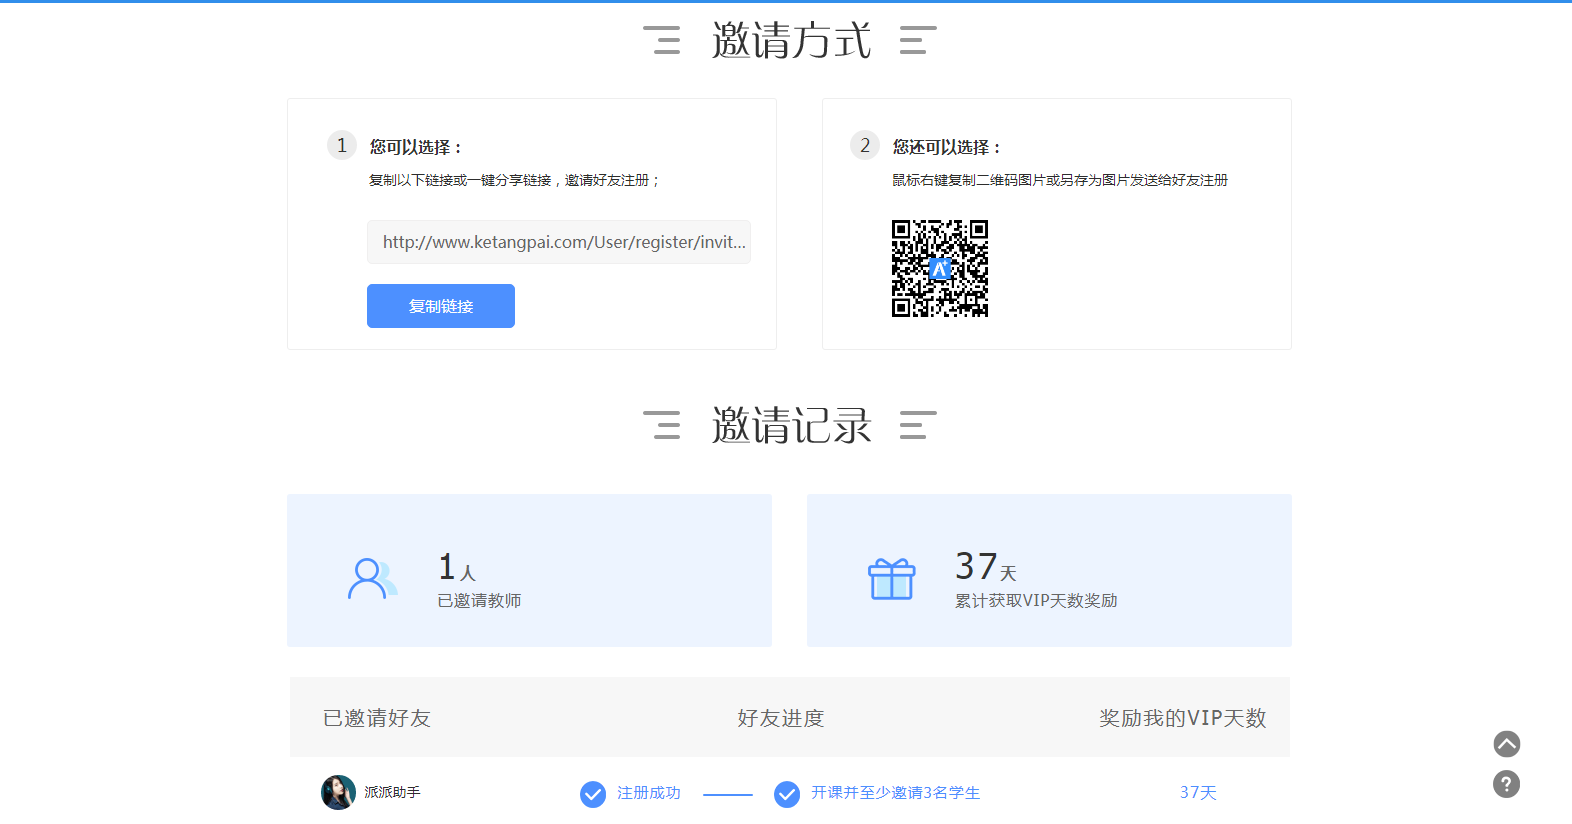Click the 累计获取VIP天数奖励 label
This screenshot has height=824, width=1572.
coord(1036,601)
